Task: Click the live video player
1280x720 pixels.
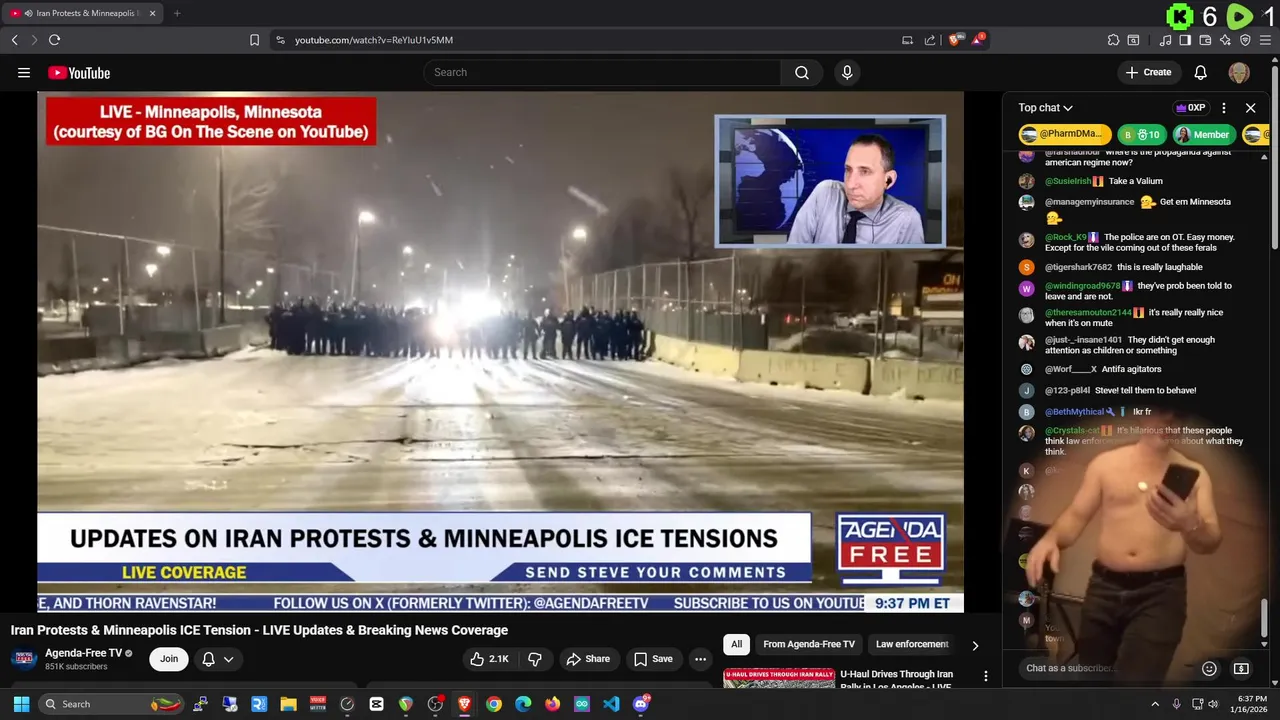Action: pyautogui.click(x=500, y=352)
